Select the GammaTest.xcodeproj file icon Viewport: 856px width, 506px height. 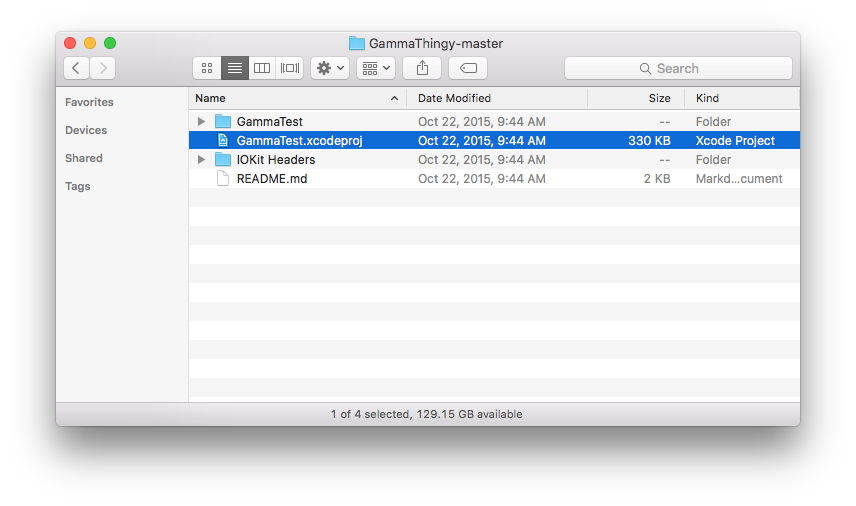click(x=223, y=140)
